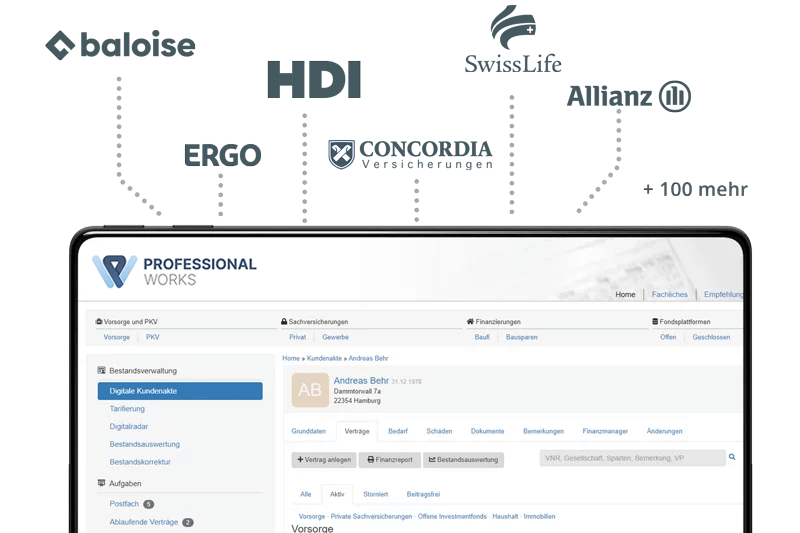The height and width of the screenshot is (533, 800).
Task: Open the PKV link
Action: tap(153, 337)
